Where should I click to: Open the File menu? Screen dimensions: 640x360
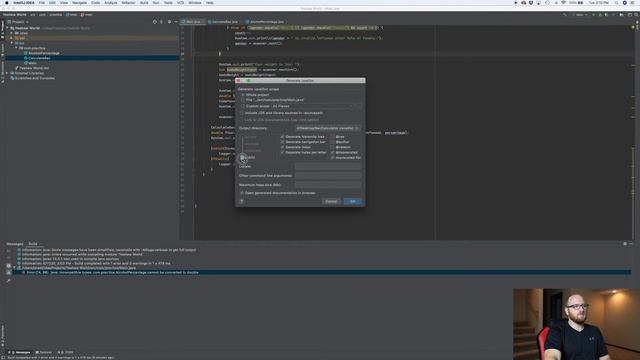(x=42, y=3)
